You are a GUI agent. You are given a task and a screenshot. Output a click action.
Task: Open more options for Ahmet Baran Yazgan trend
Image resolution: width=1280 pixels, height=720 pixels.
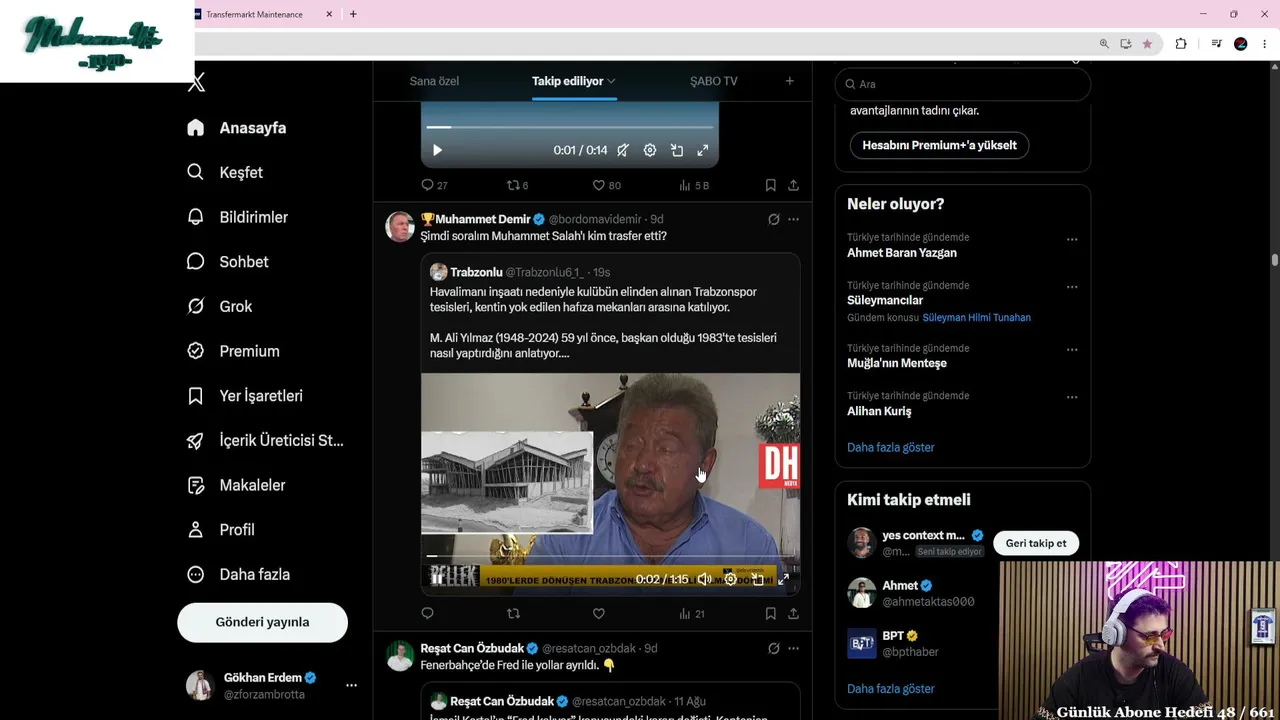pos(1072,239)
